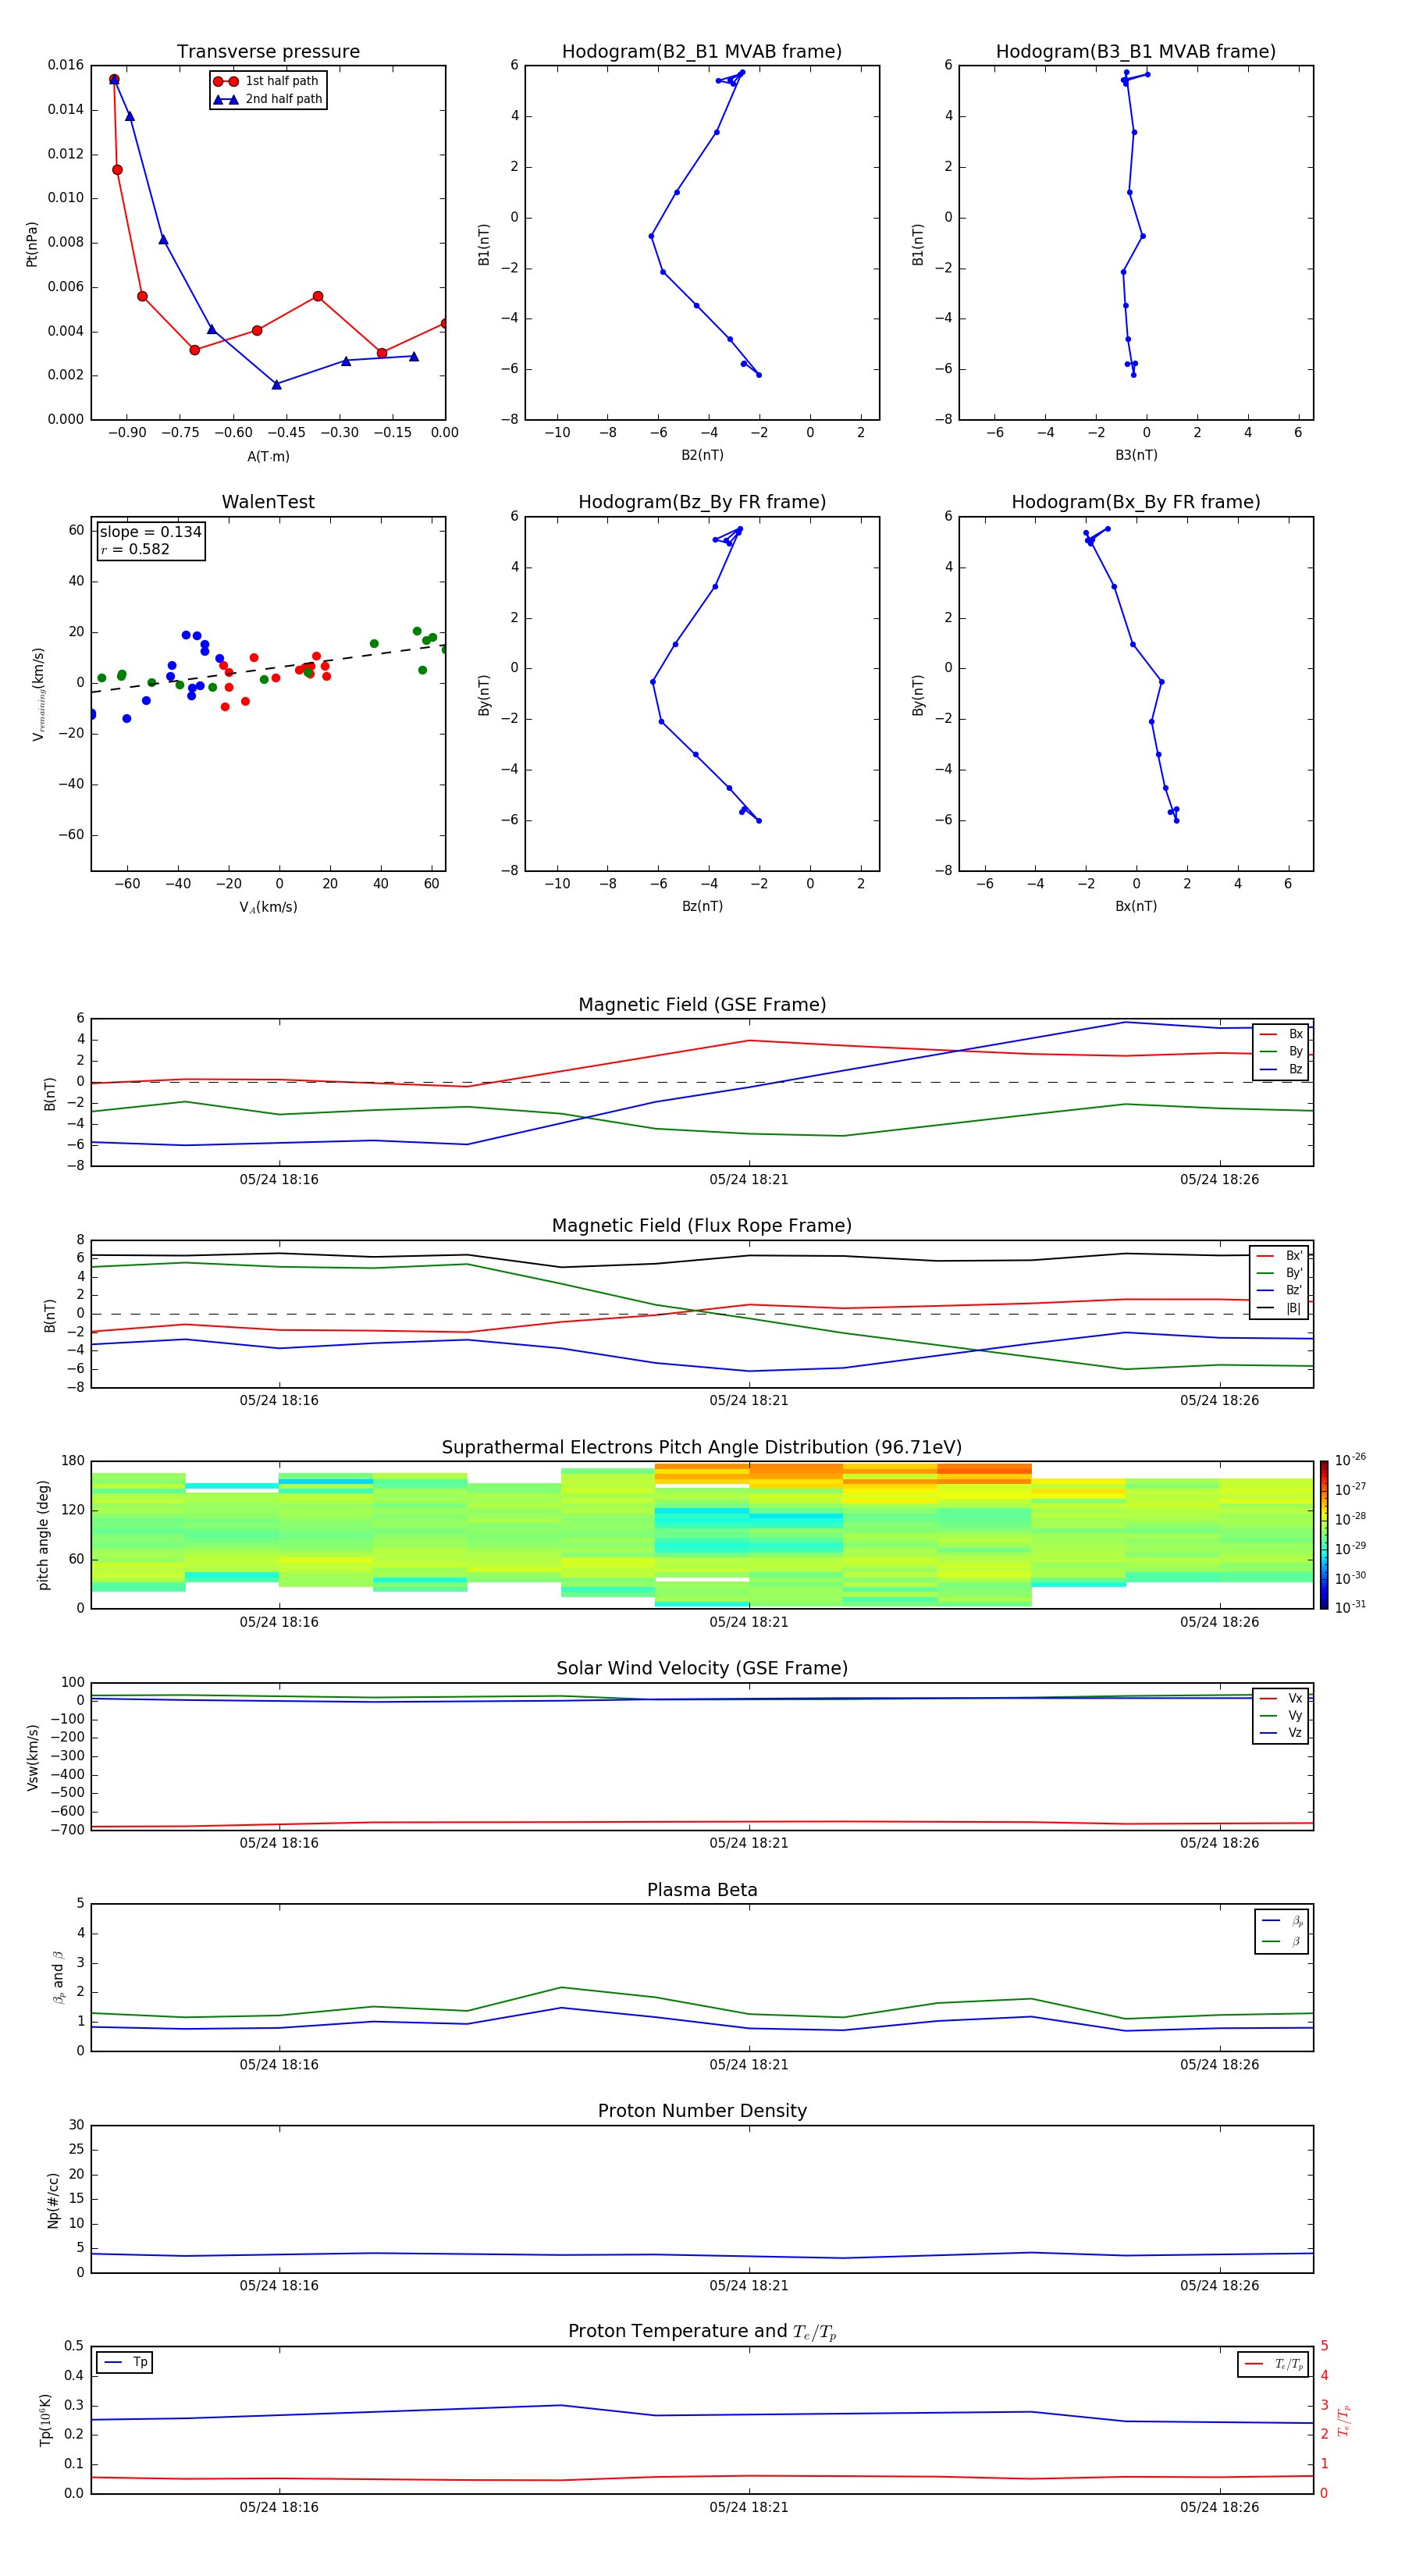Click '05/24 18:21' tick under GSE magnetic field
This screenshot has width=1405, height=2576.
tap(749, 1179)
